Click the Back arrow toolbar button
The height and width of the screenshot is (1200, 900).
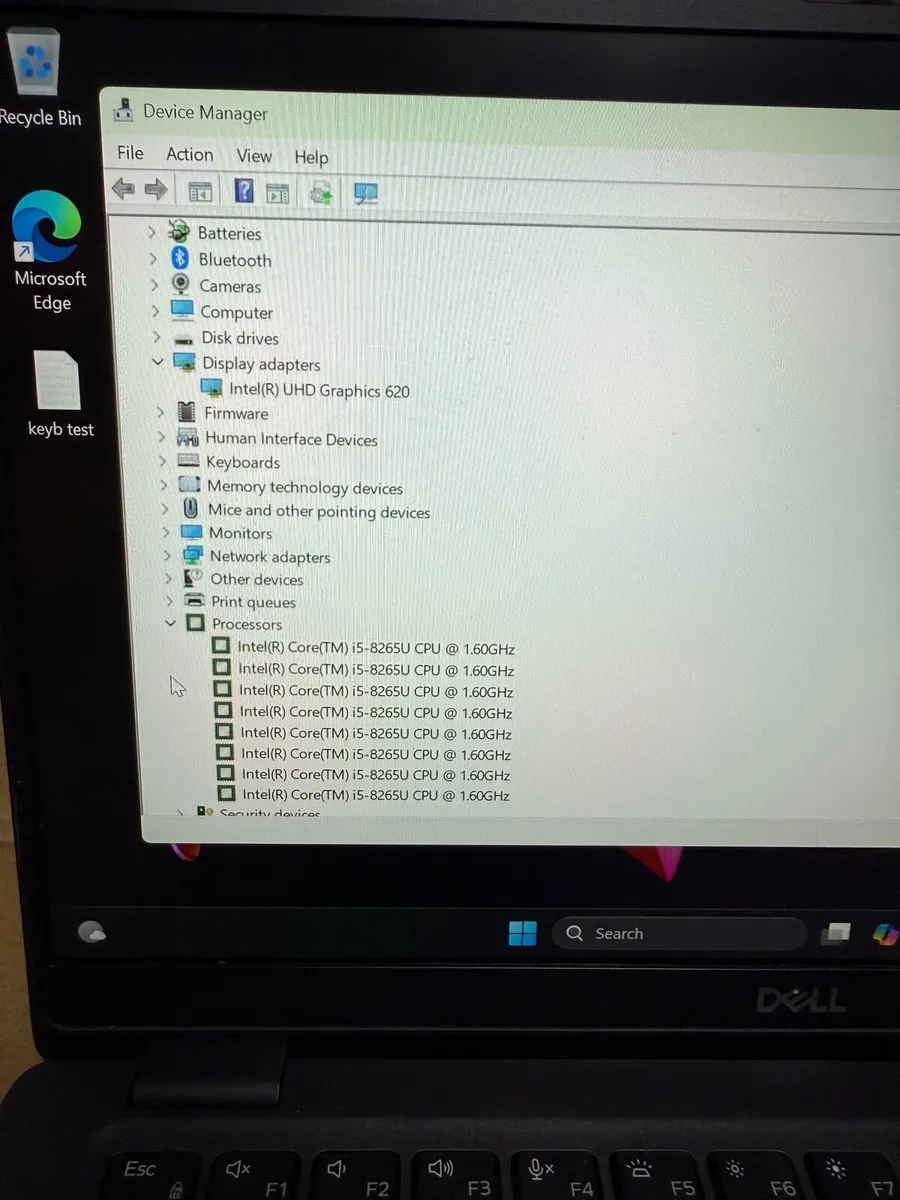tap(124, 188)
